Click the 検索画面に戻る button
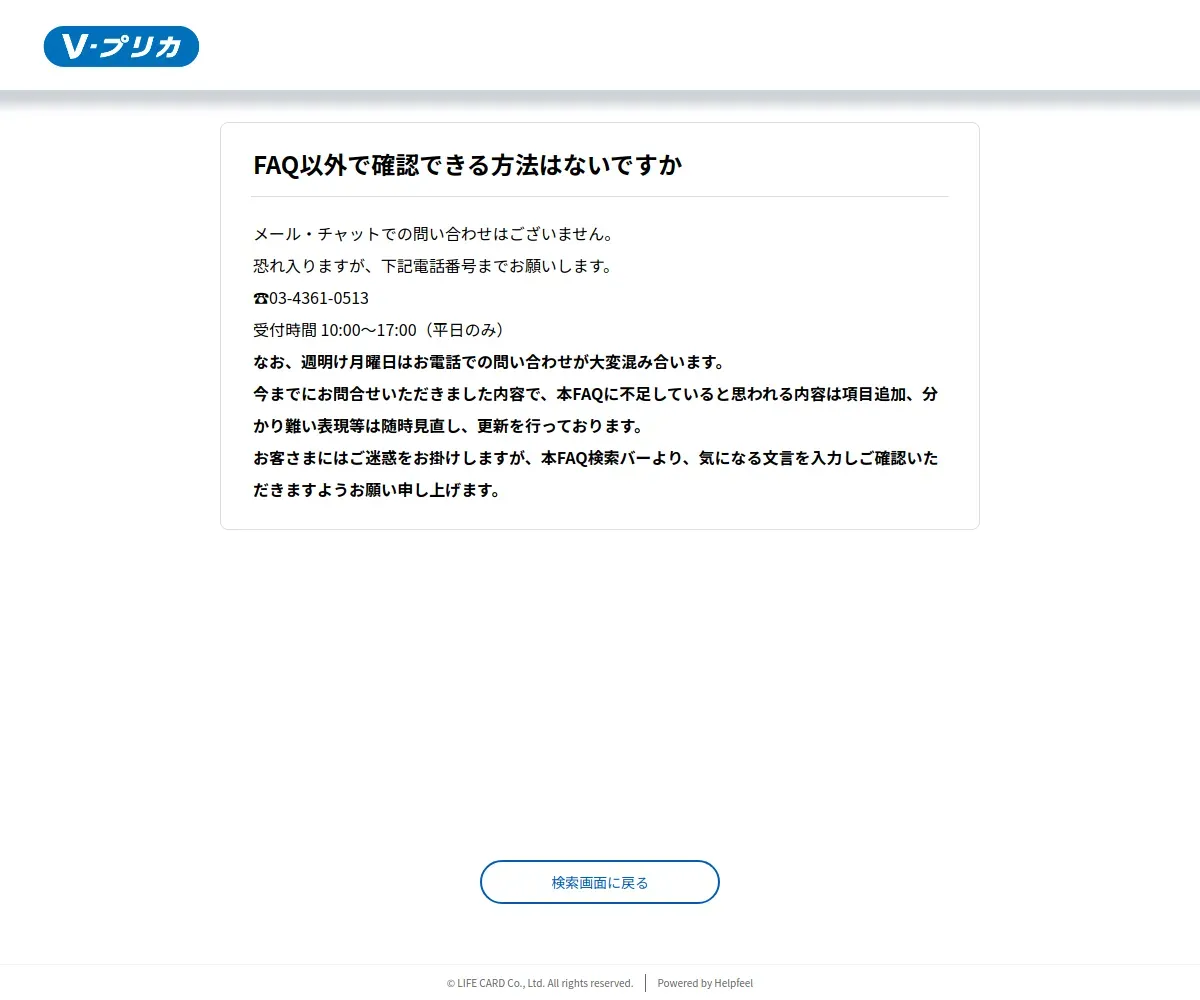This screenshot has height=1000, width=1200. [600, 882]
